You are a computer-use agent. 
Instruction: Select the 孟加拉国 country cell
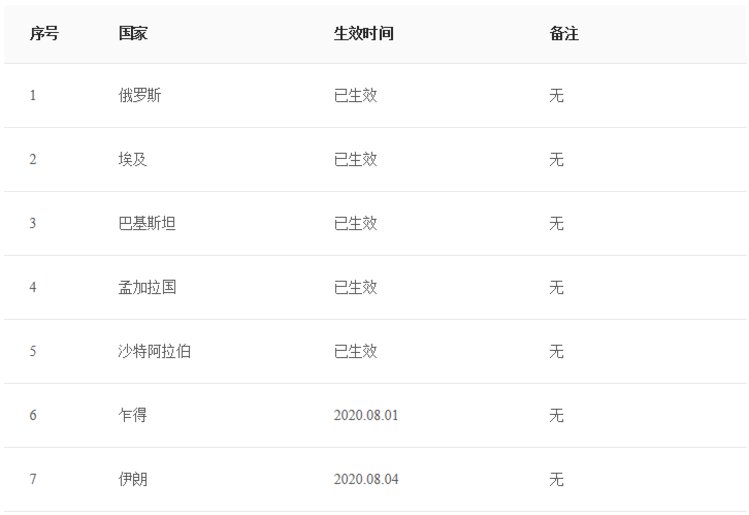pyautogui.click(x=147, y=288)
